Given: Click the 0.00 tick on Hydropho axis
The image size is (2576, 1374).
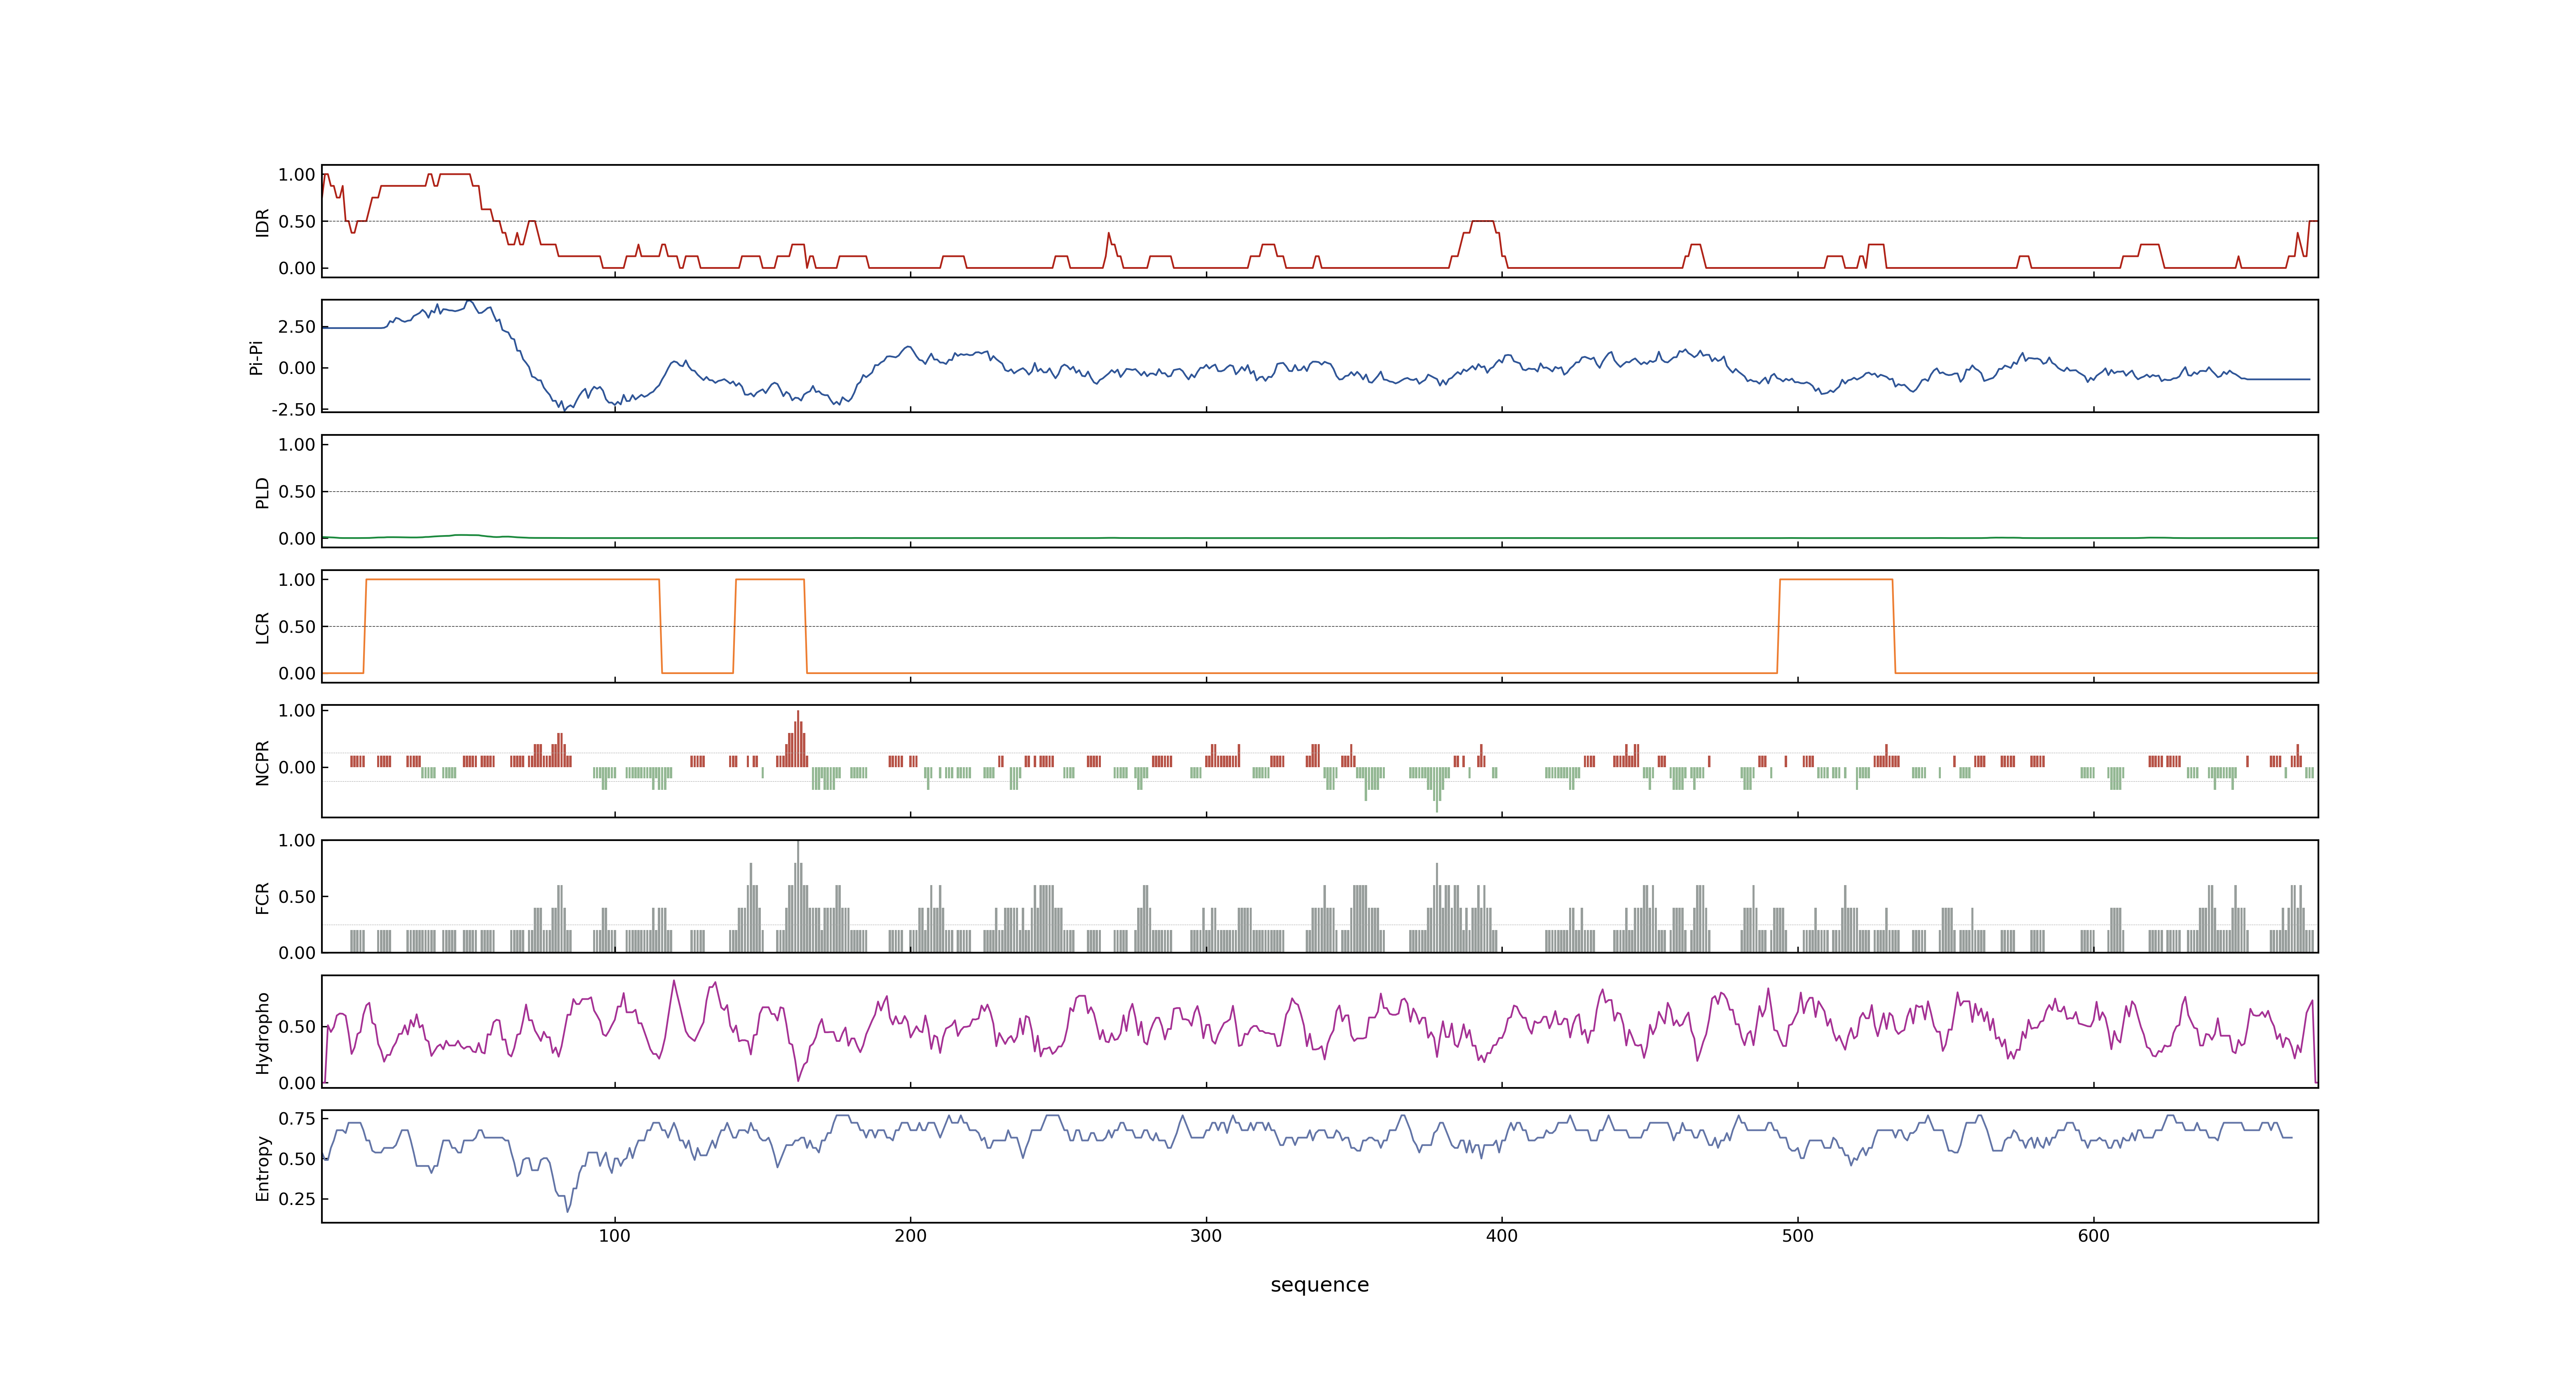Looking at the screenshot, I should (x=297, y=1083).
